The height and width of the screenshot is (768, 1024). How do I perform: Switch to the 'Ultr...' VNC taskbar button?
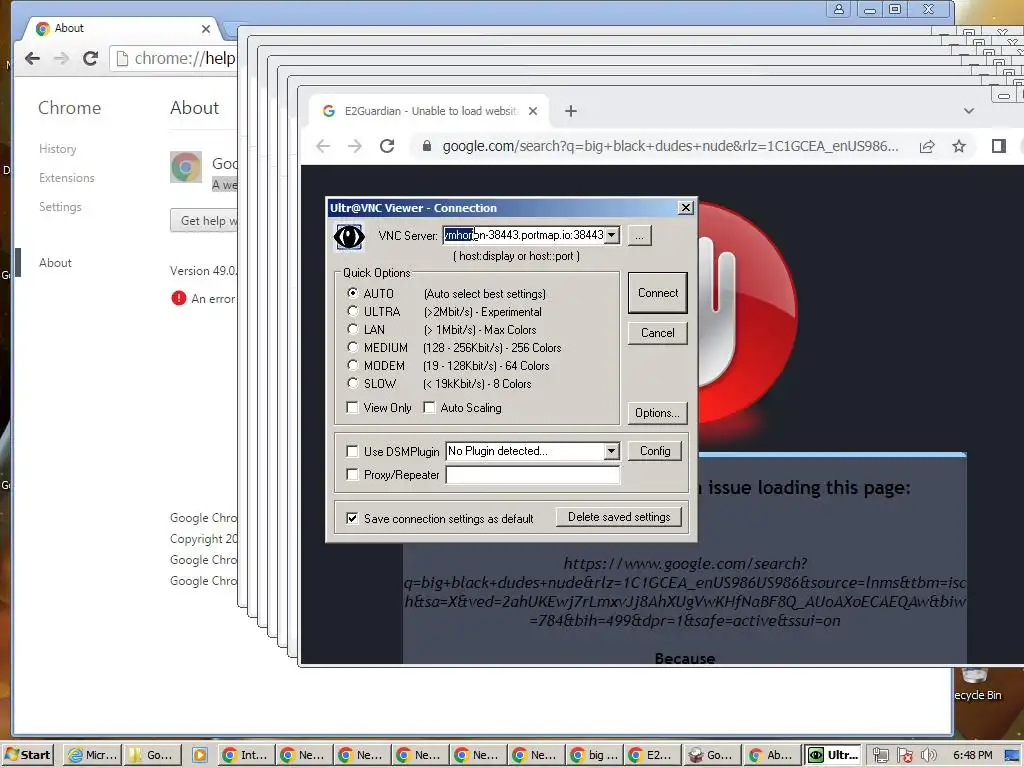click(x=833, y=755)
